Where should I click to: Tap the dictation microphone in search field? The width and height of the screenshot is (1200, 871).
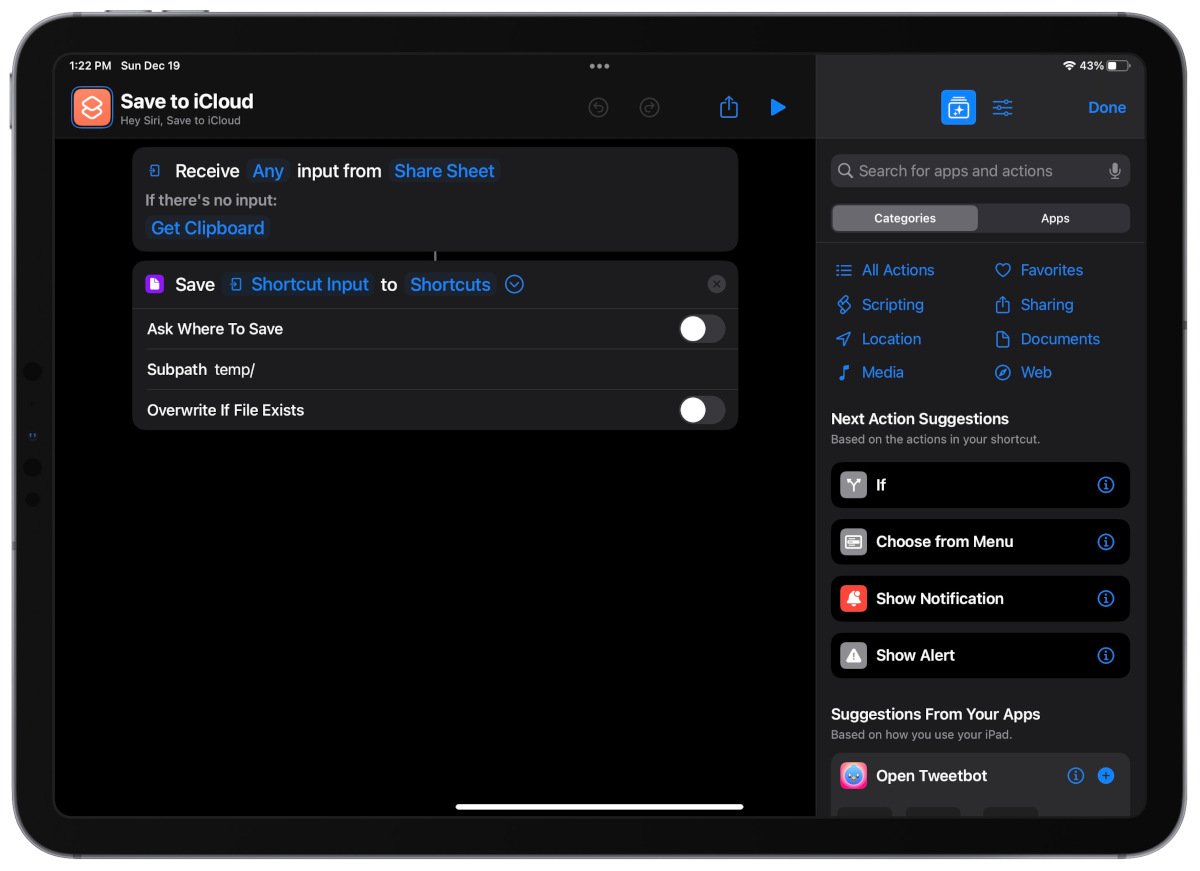click(1114, 171)
